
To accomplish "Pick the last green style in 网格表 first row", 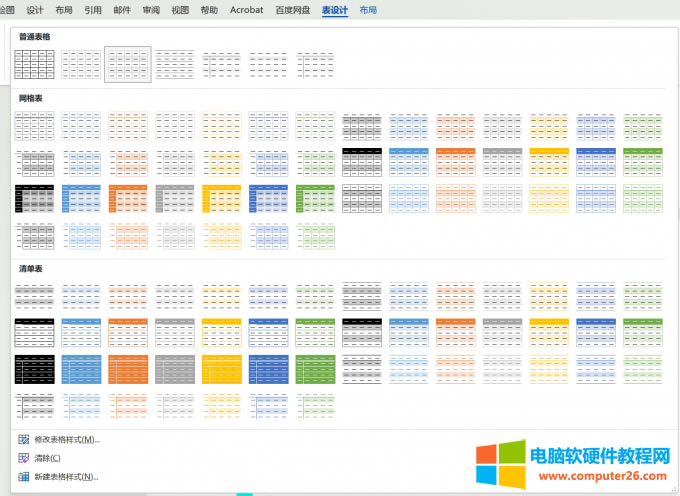I will pyautogui.click(x=642, y=126).
